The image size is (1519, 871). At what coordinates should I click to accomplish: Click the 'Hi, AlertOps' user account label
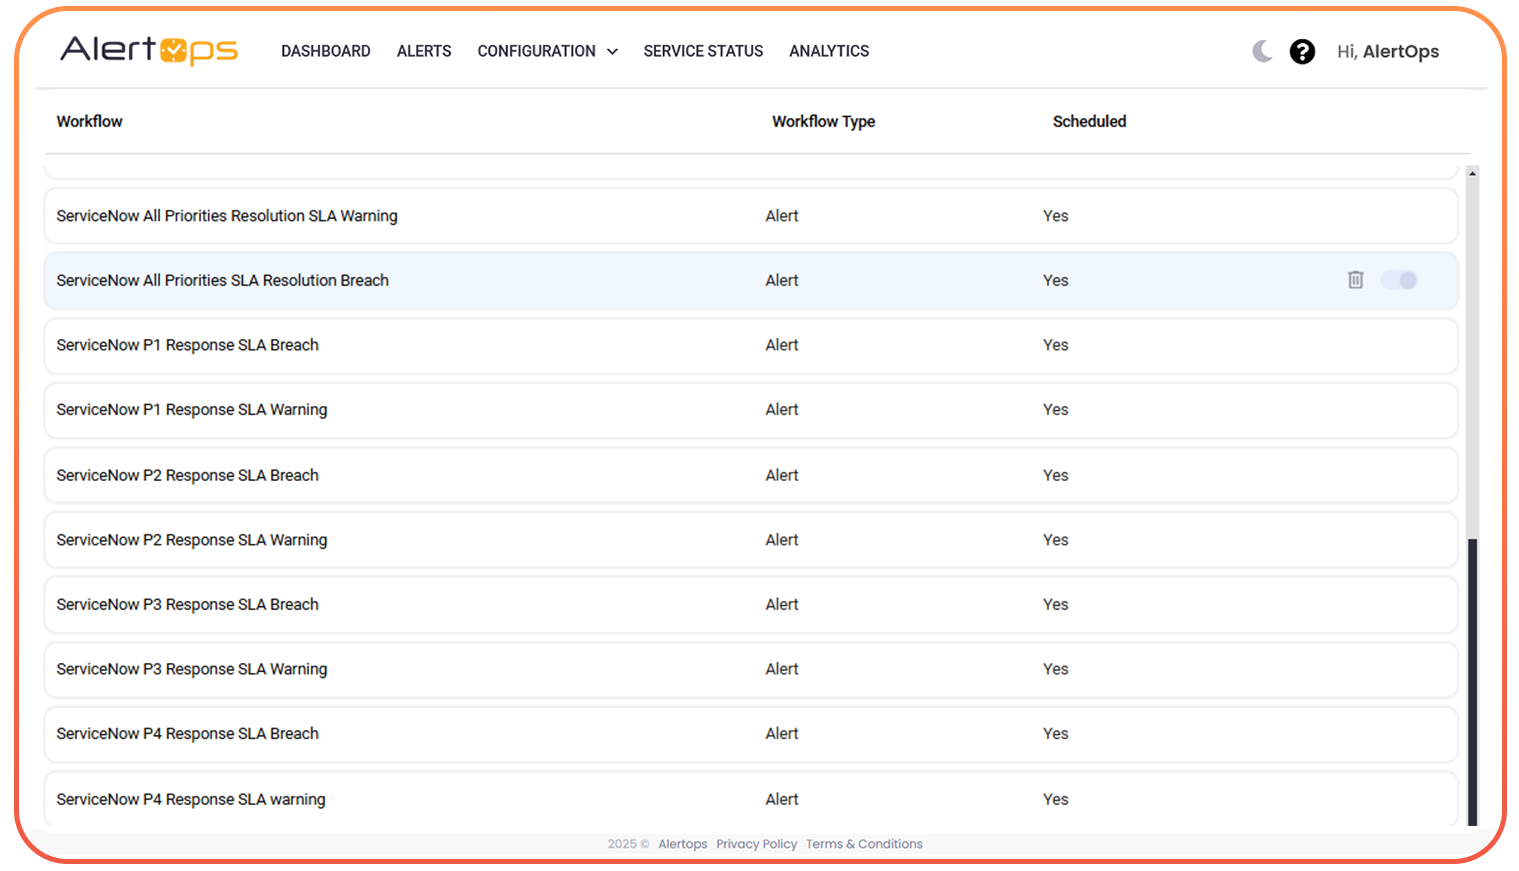(1388, 51)
